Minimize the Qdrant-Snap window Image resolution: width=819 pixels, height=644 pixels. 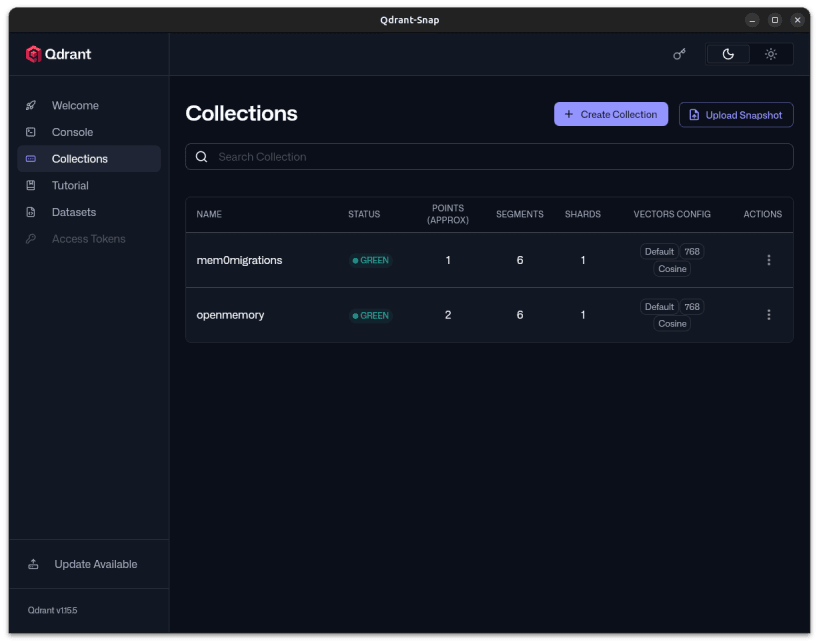pyautogui.click(x=752, y=20)
